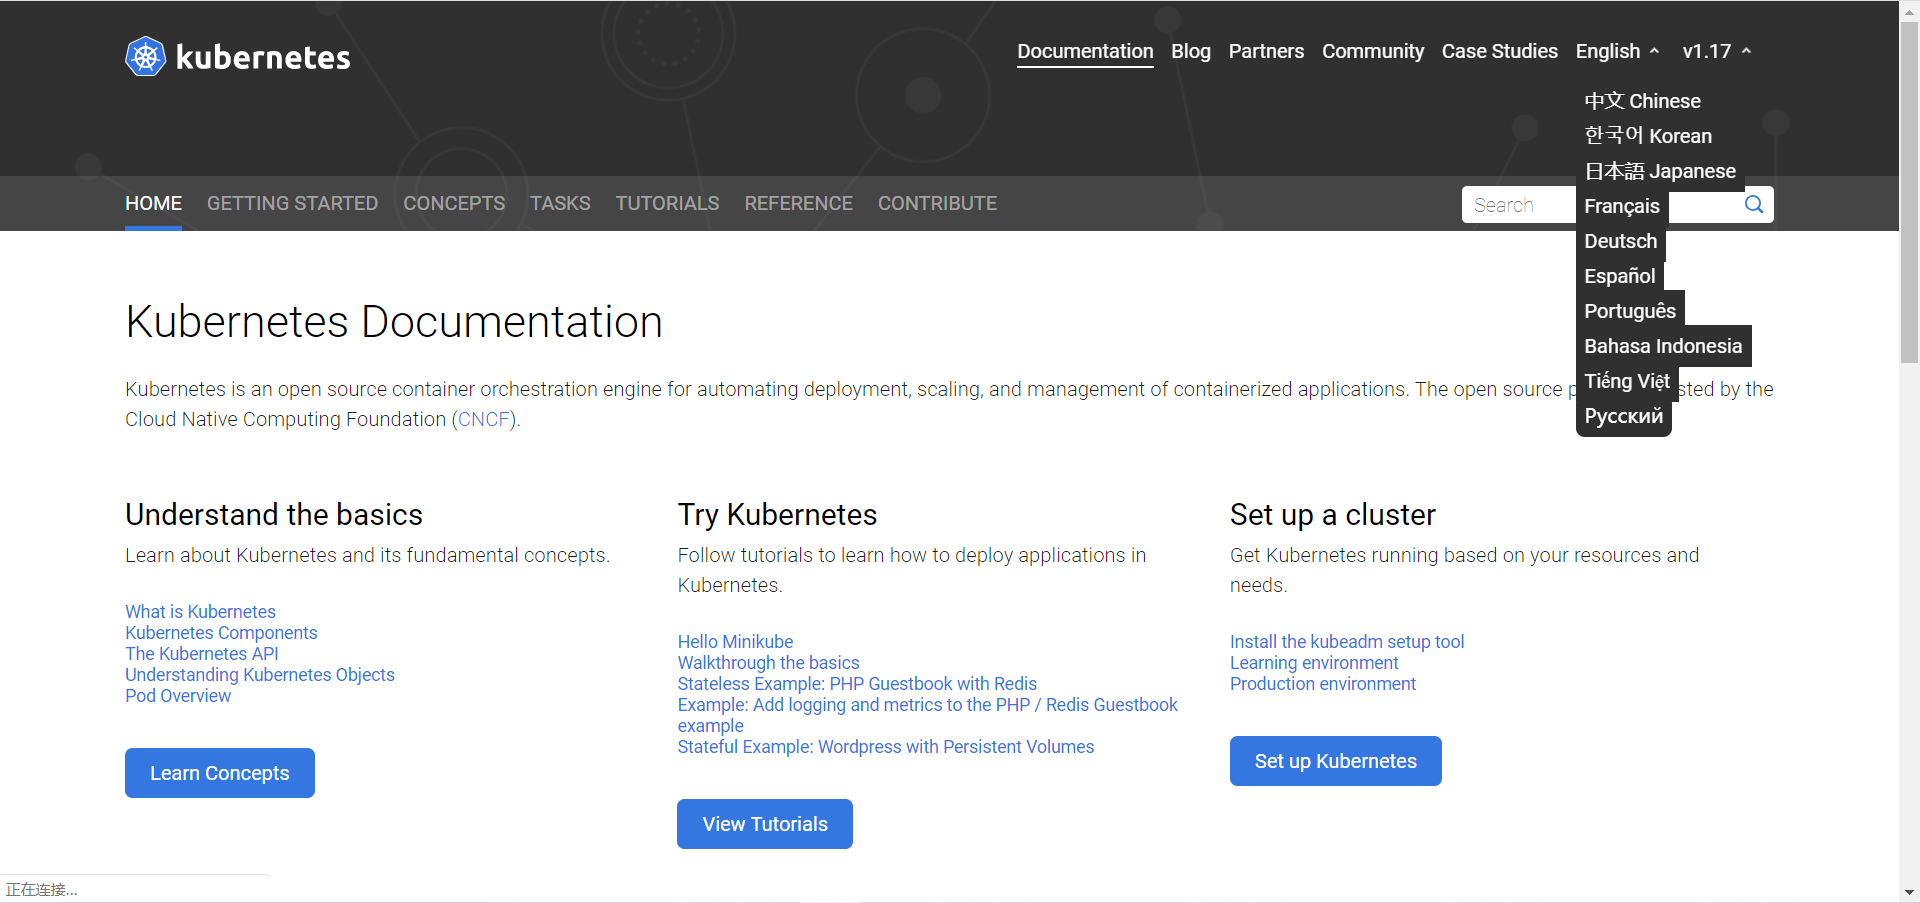Click the Set up Kubernetes button
Screen dimensions: 1920x903
click(x=1336, y=761)
